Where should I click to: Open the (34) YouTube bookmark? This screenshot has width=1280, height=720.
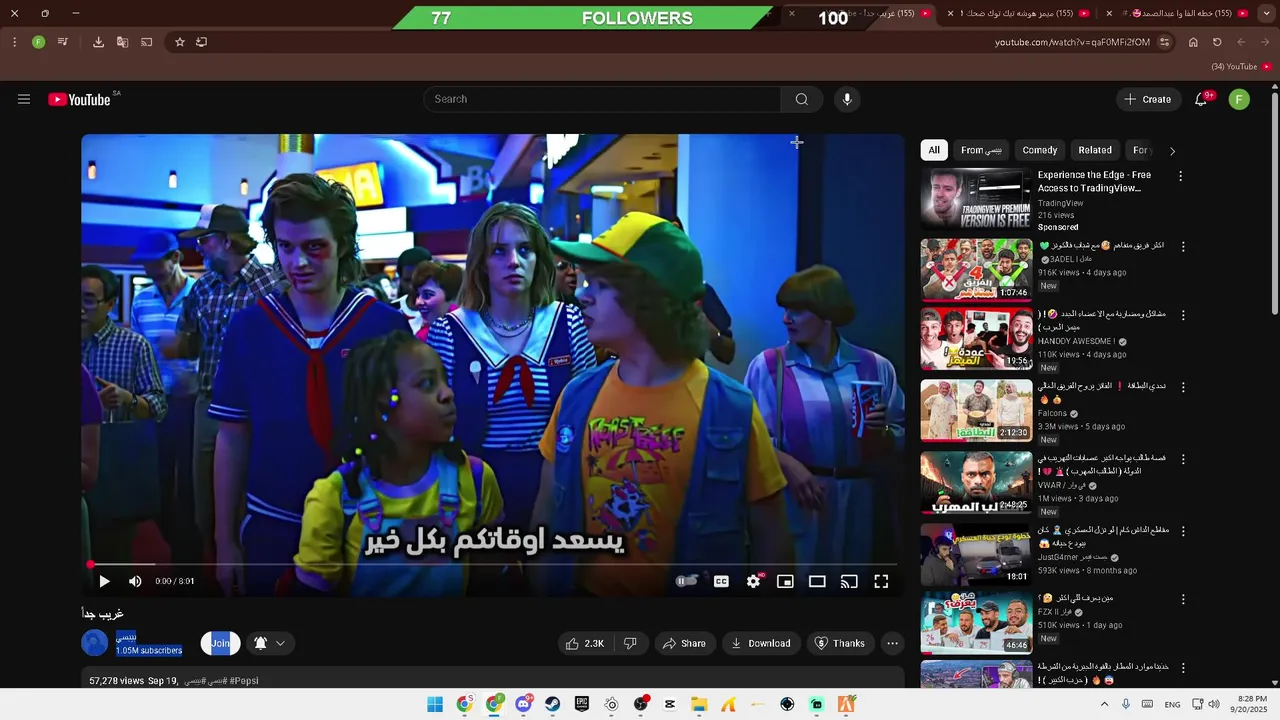1241,67
